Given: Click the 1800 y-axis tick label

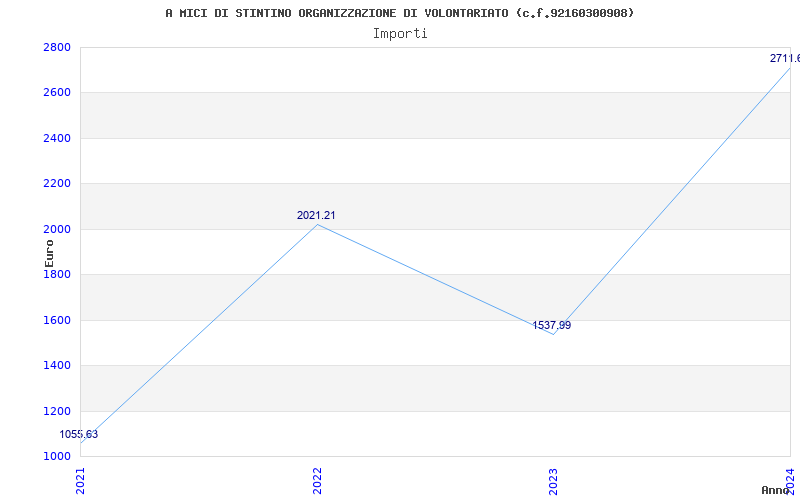Looking at the screenshot, I should pyautogui.click(x=57, y=274).
